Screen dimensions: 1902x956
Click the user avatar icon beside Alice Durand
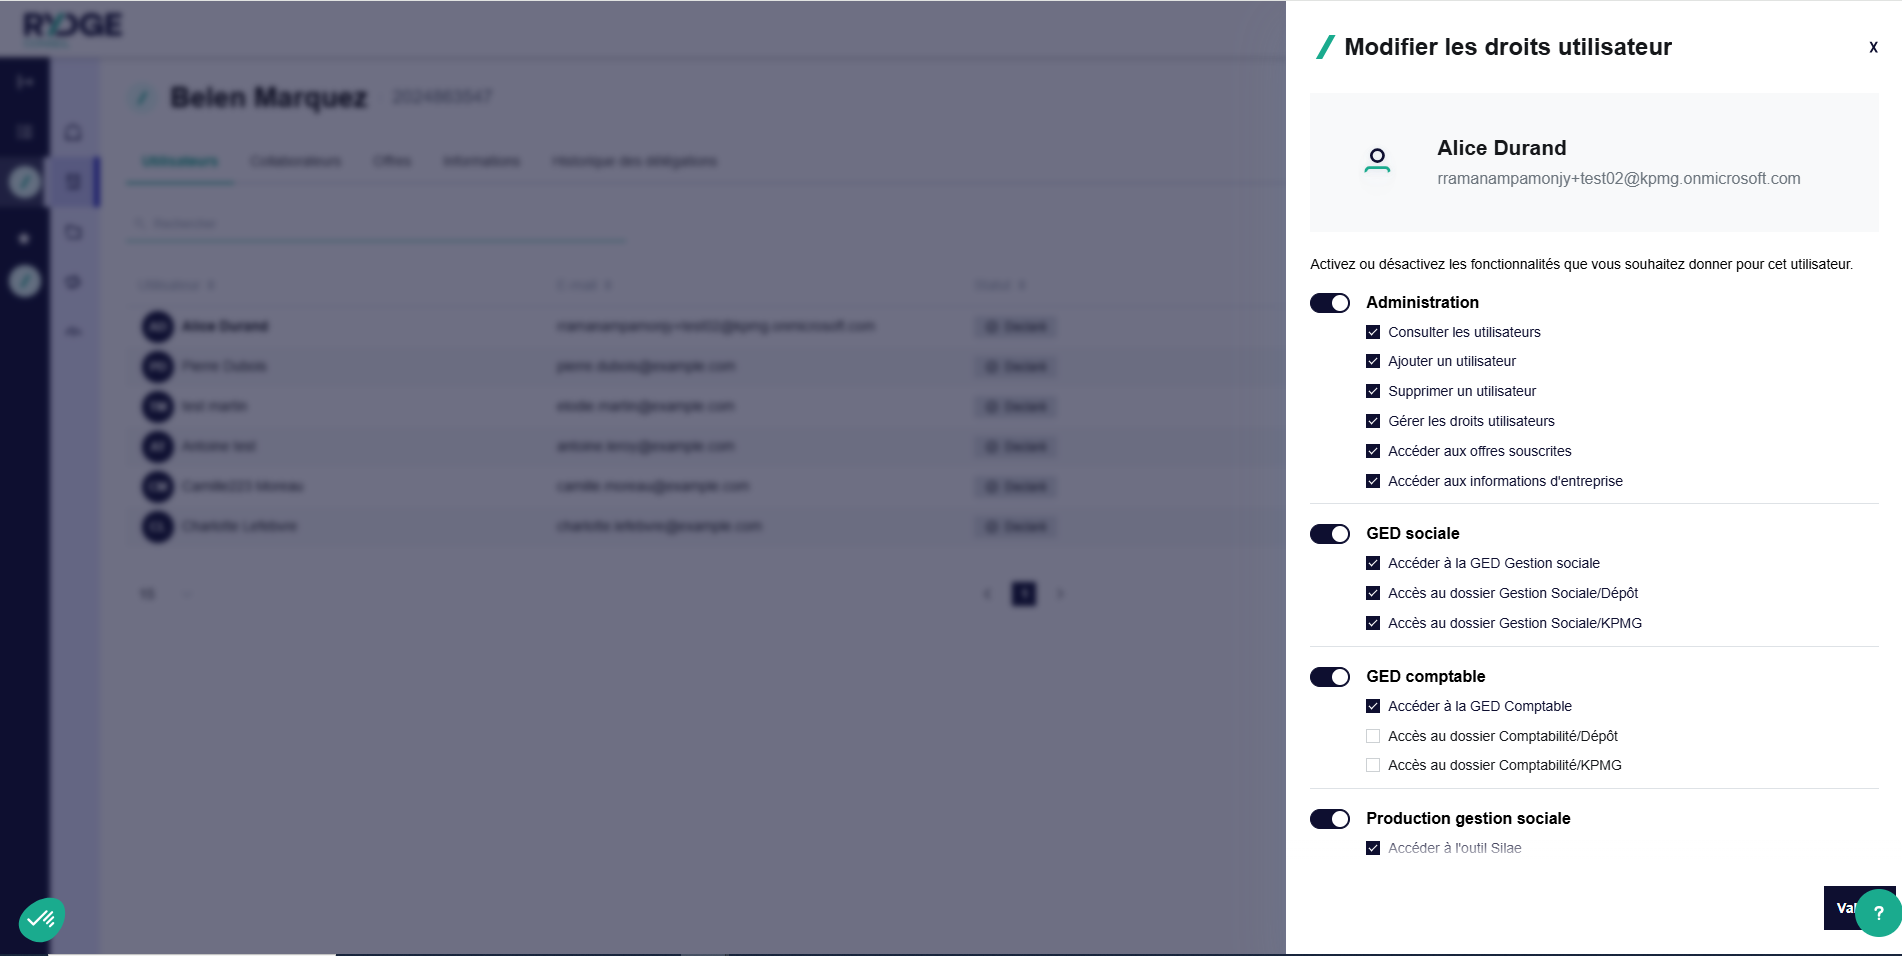pos(1377,160)
